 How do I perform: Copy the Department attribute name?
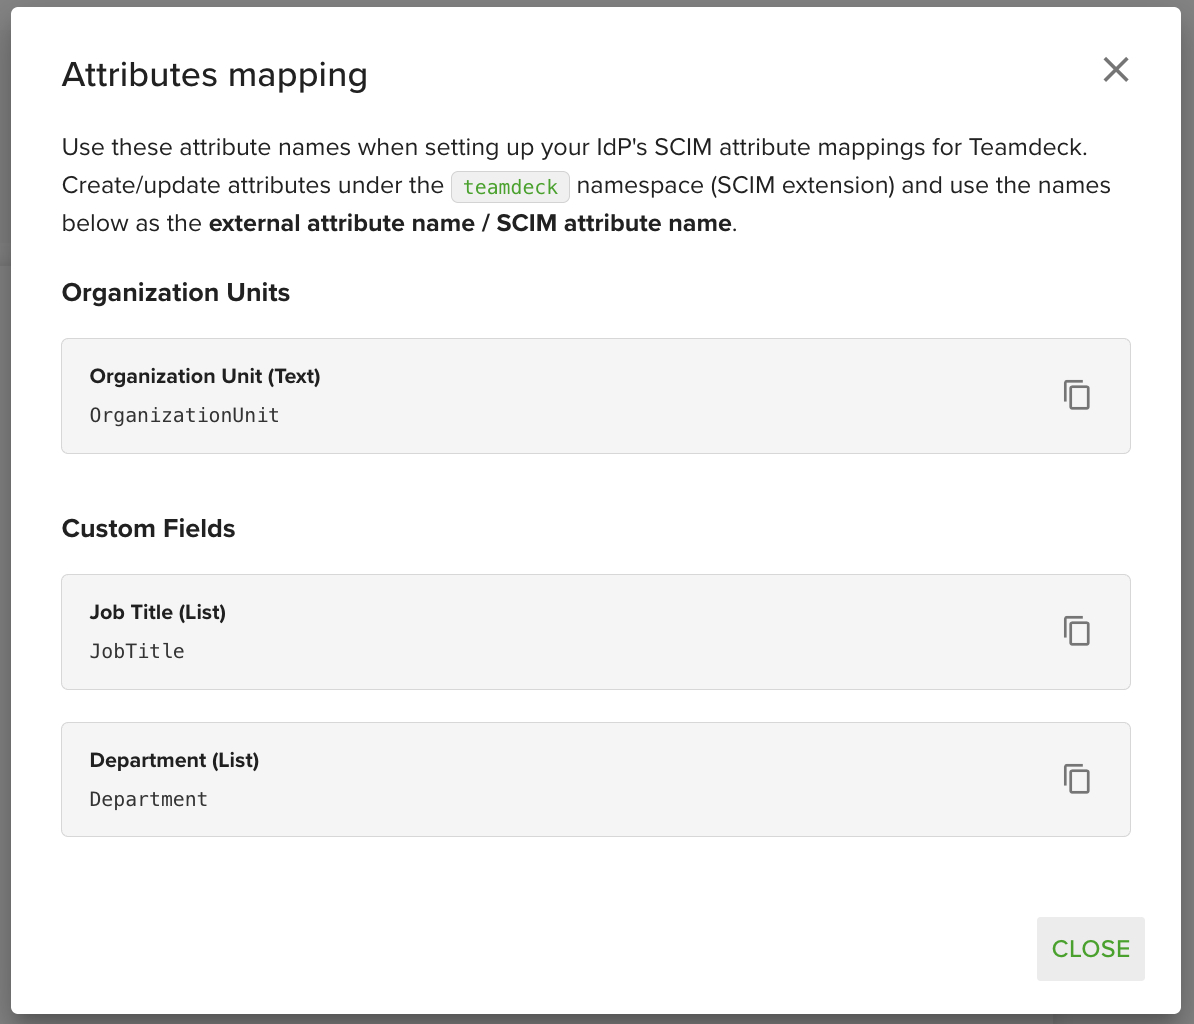tap(1076, 779)
